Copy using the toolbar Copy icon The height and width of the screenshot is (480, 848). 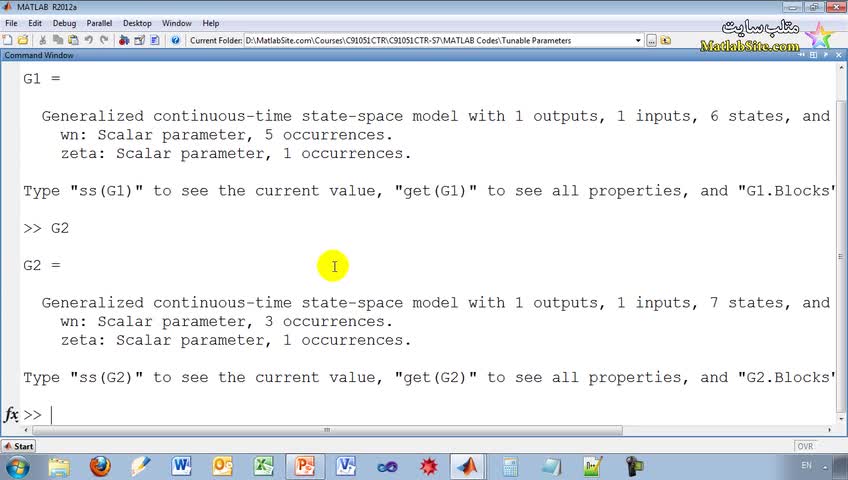[58, 40]
